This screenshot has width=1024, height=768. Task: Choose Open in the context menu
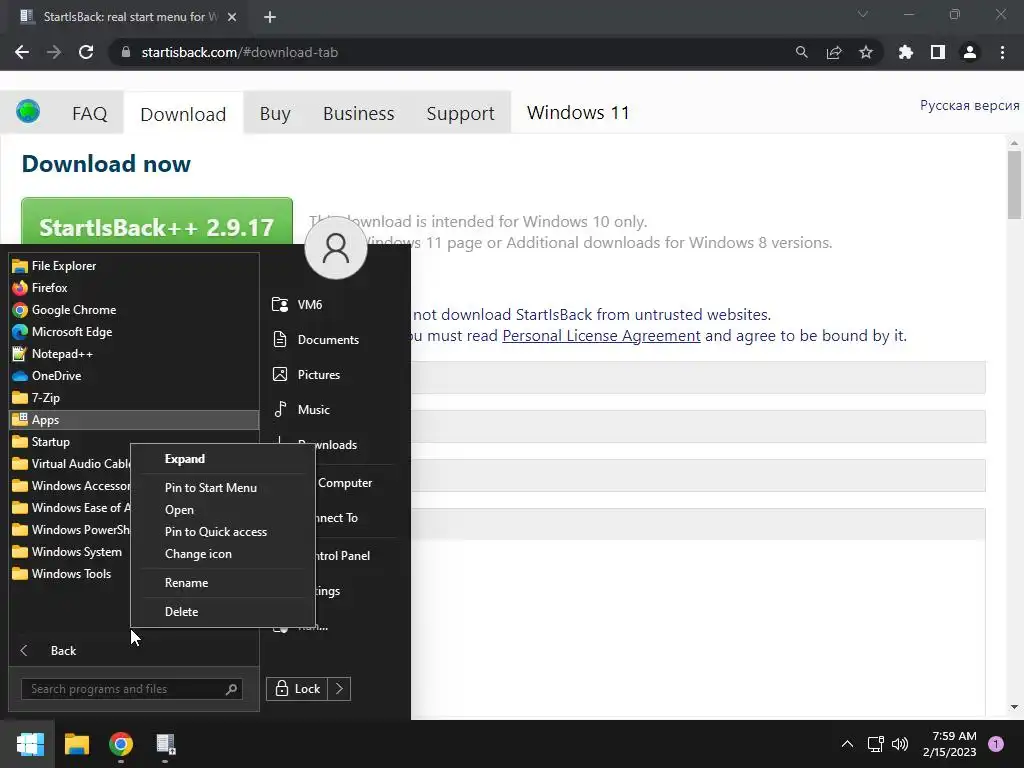pyautogui.click(x=223, y=510)
